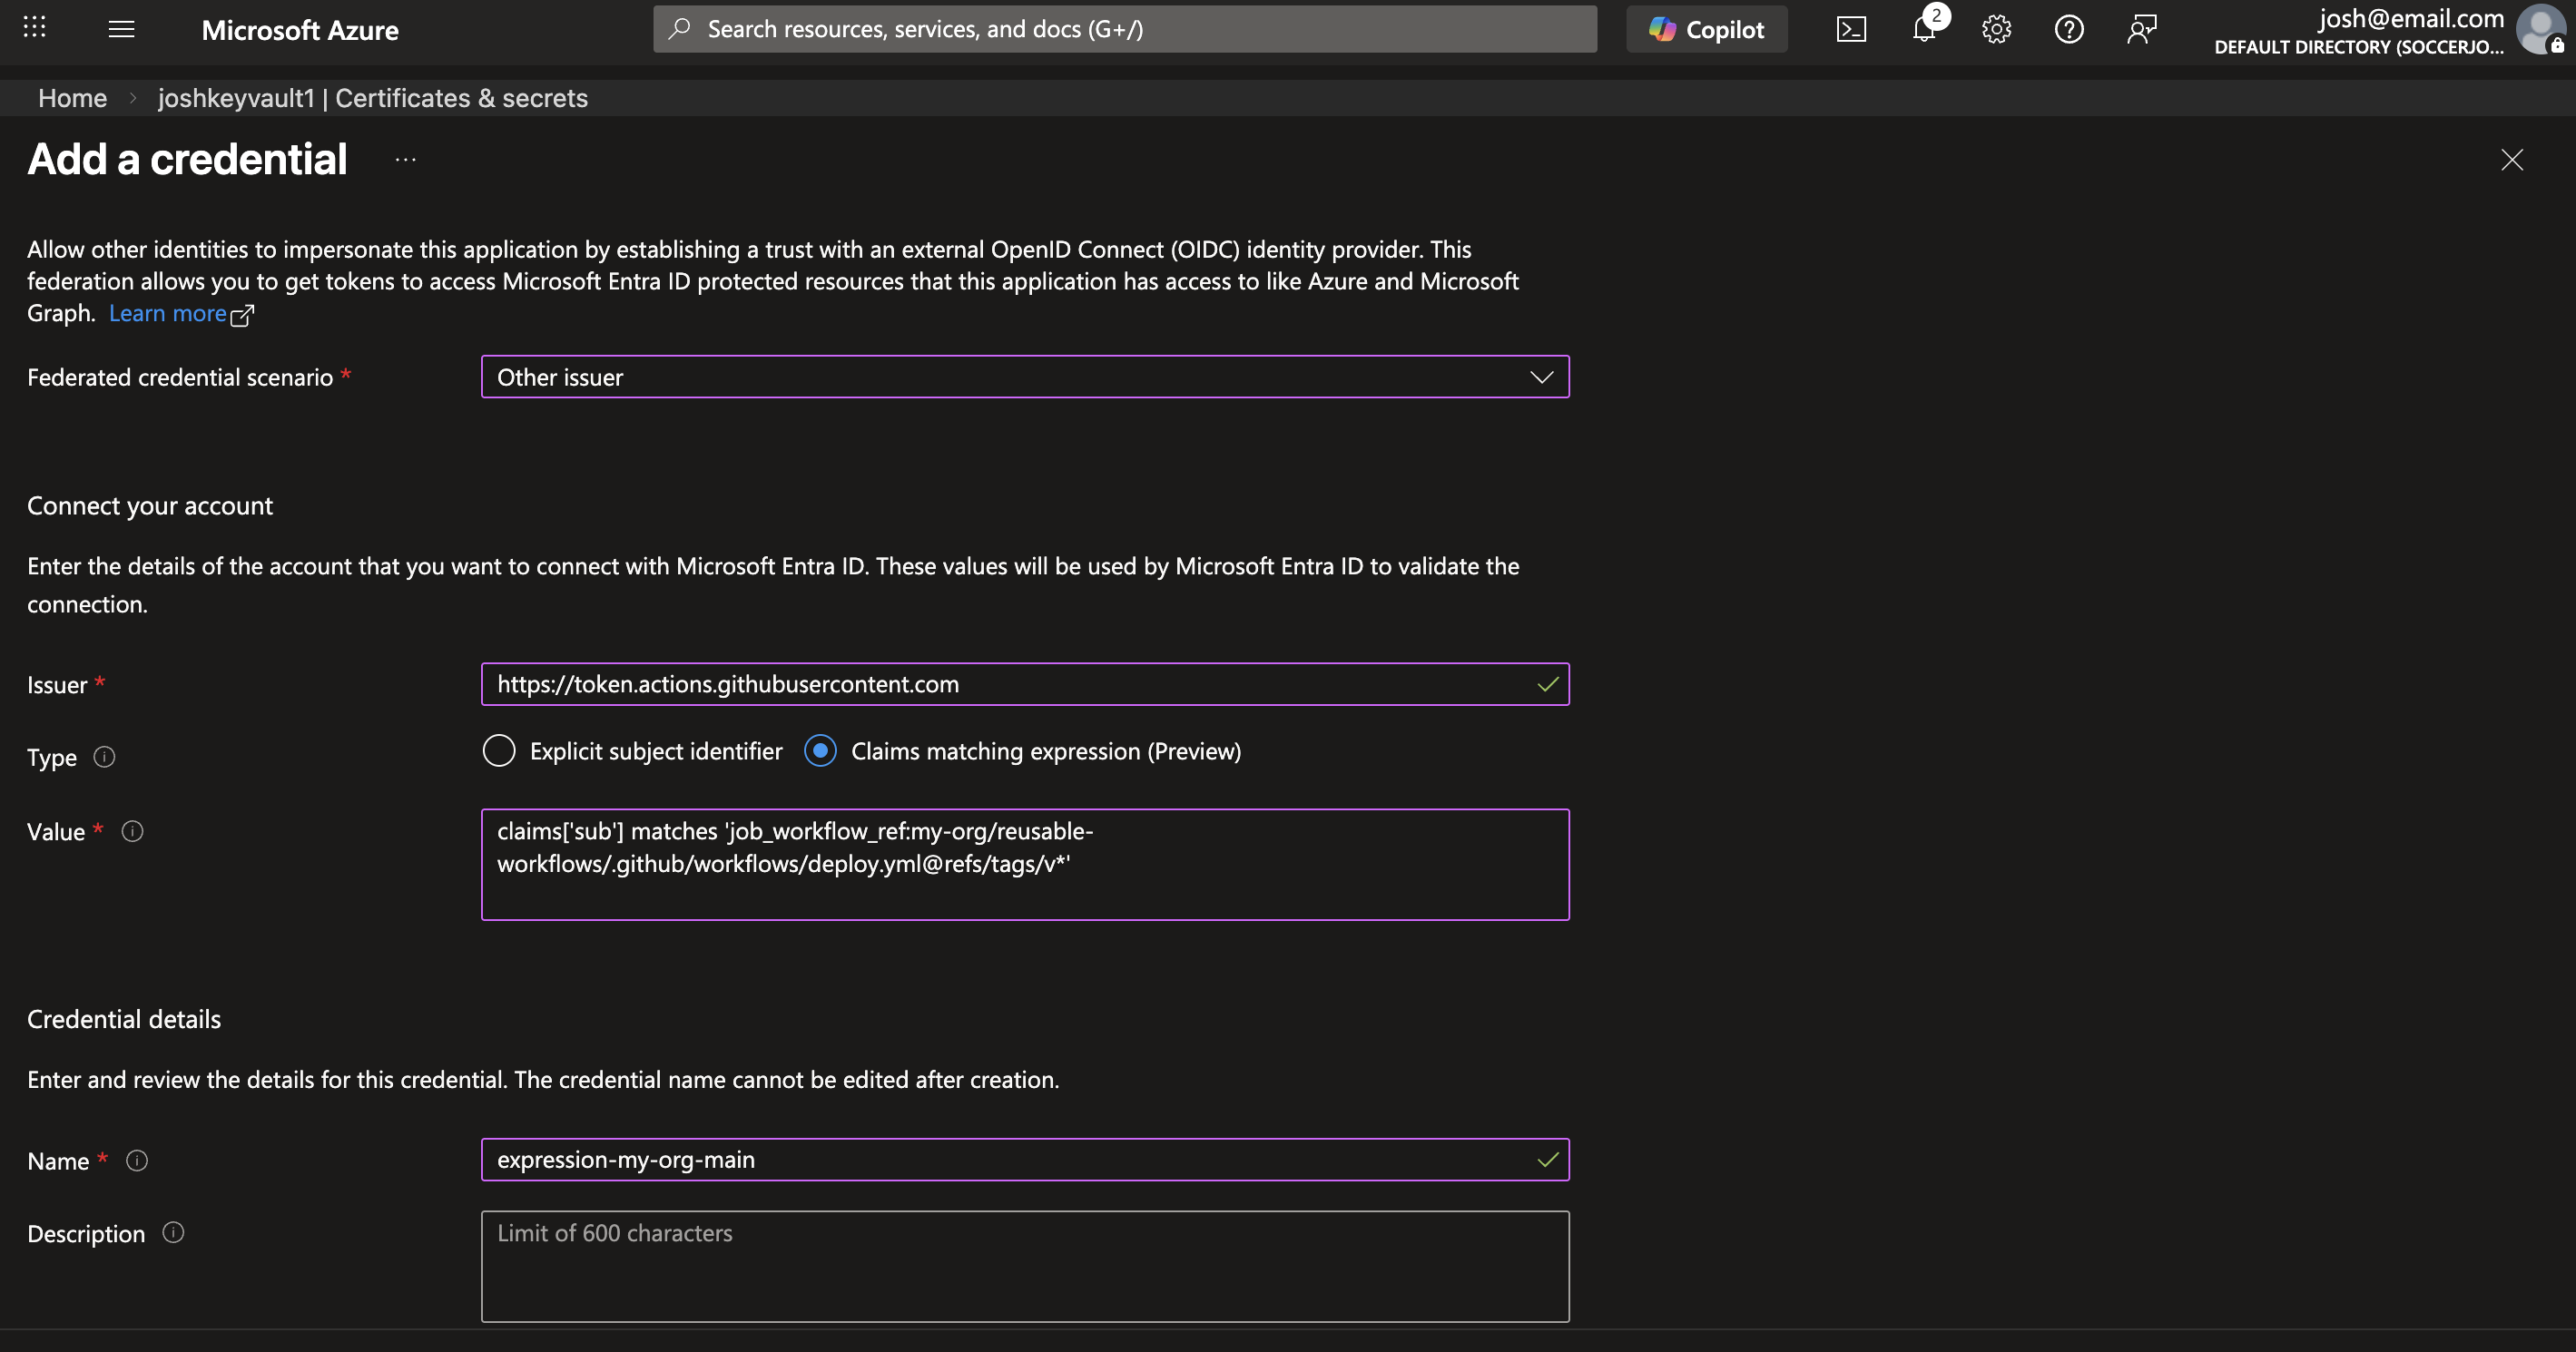Open the Azure app launcher grid

pos(35,28)
